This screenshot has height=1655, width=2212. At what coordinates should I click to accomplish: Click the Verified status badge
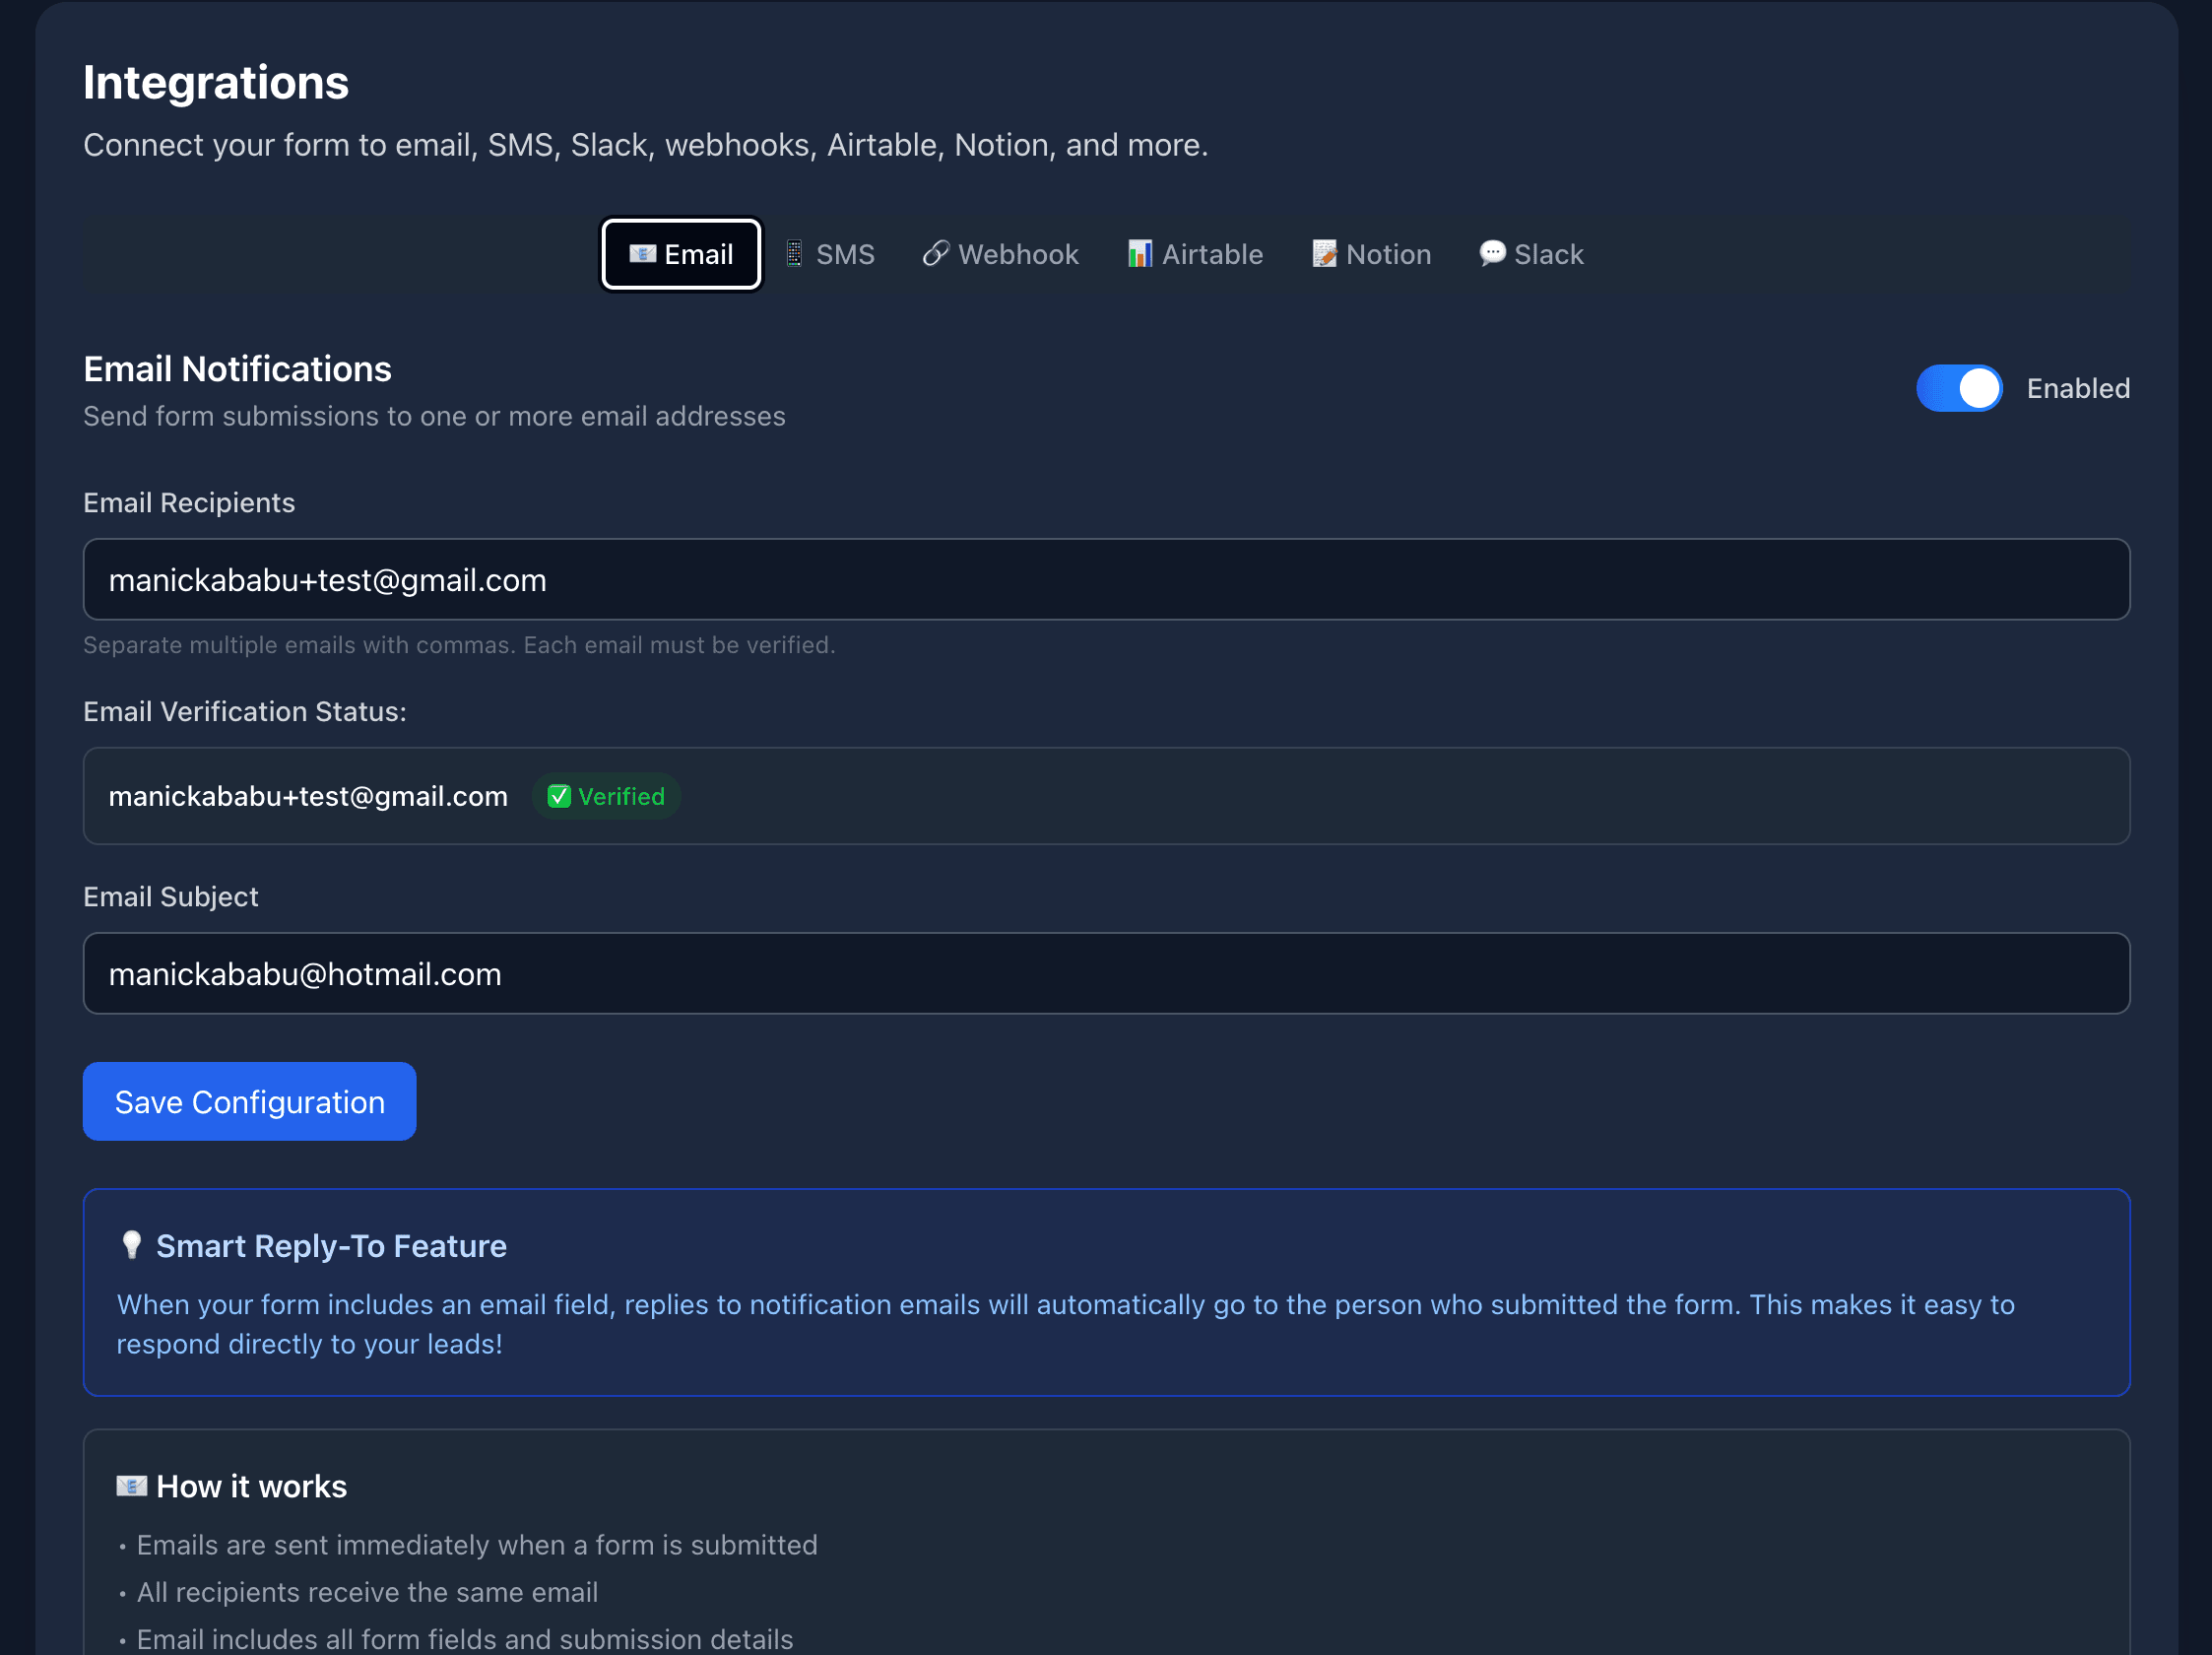606,796
